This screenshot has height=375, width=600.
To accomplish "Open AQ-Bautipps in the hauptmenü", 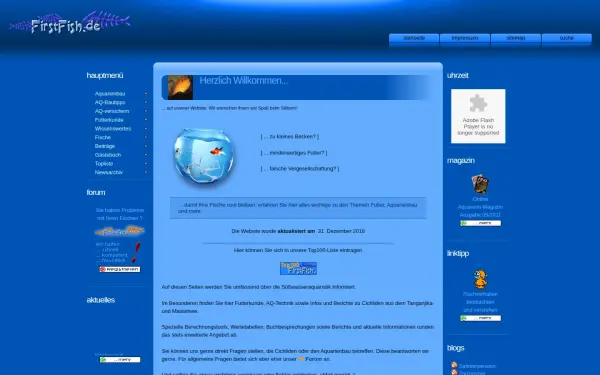I will [110, 103].
